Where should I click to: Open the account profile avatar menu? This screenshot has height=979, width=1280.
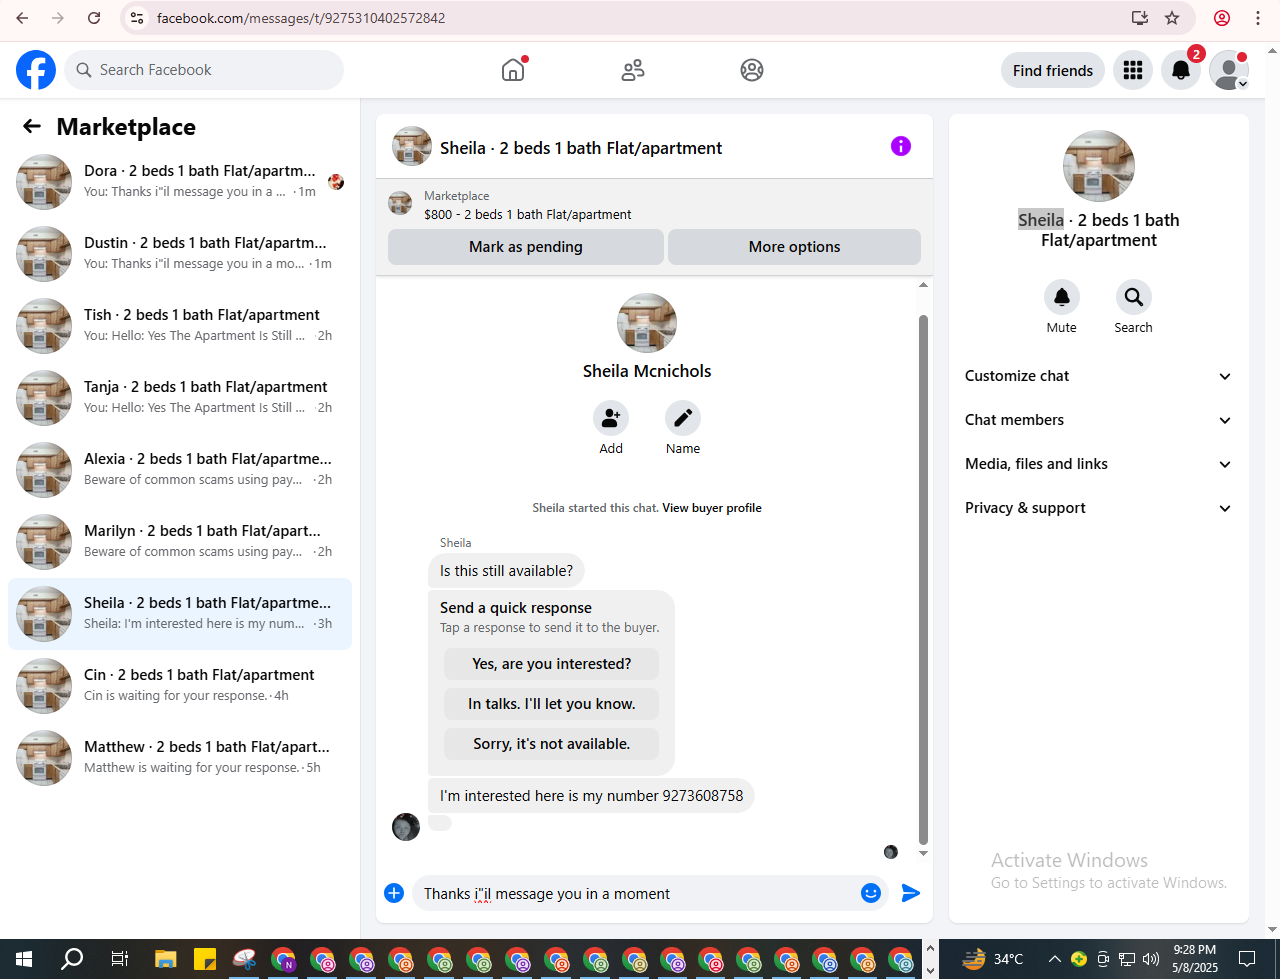tap(1229, 70)
